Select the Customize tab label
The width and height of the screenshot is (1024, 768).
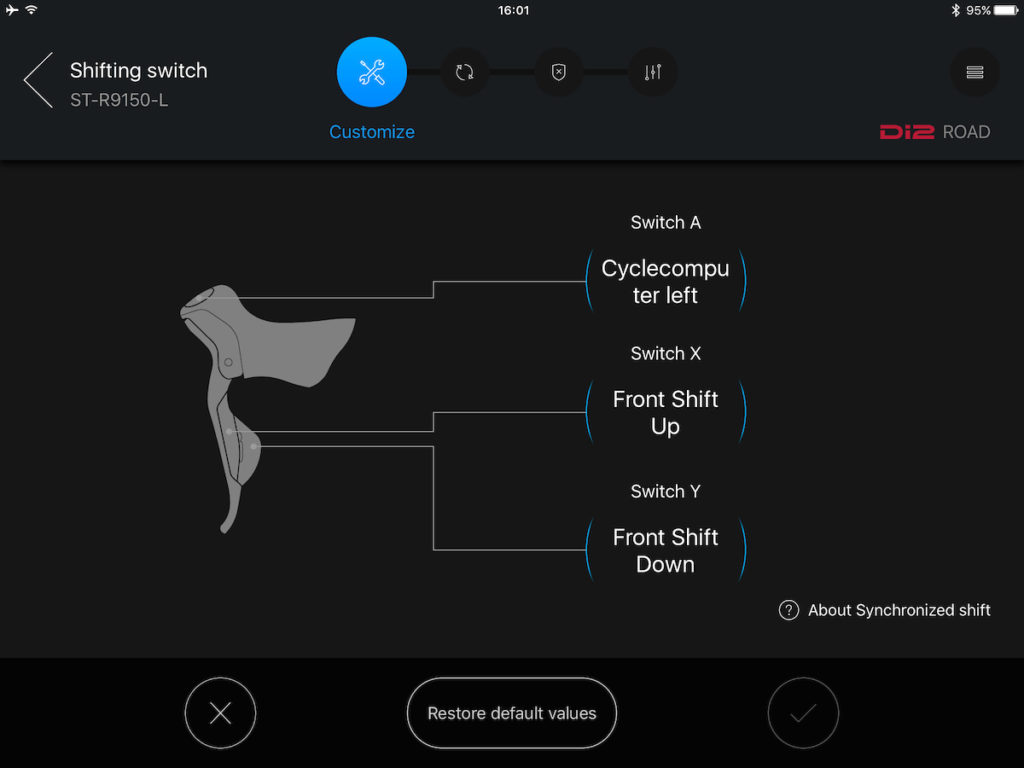[x=372, y=132]
